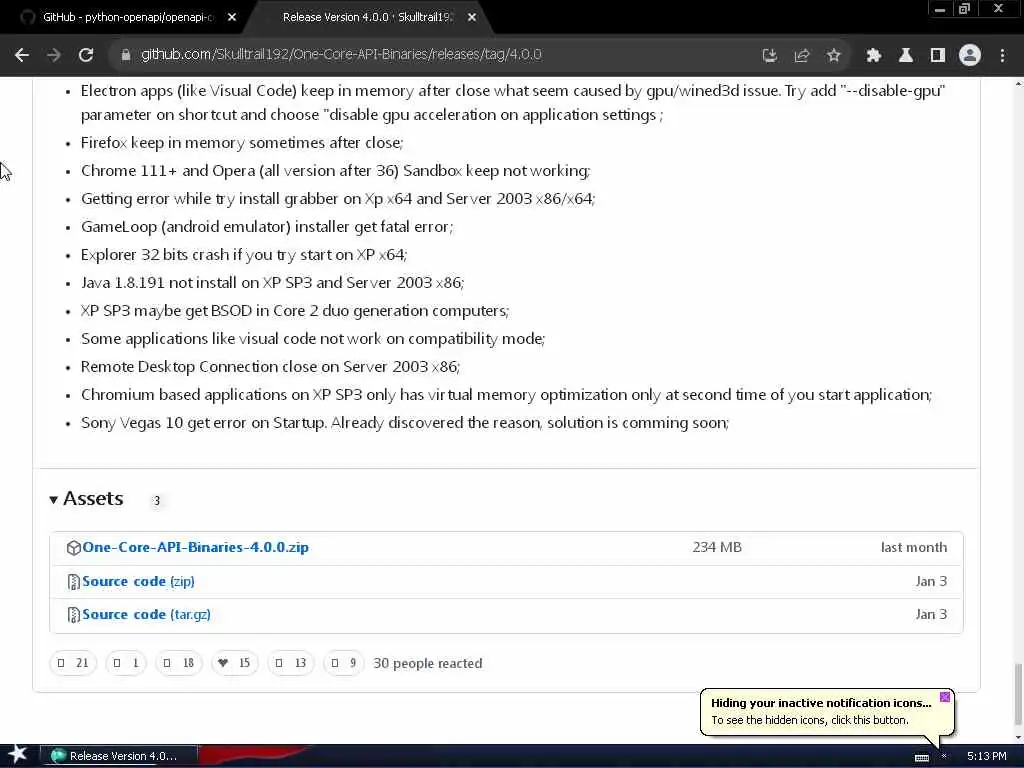Screen dimensions: 1024x768
Task: Click file icon beside Source code zip
Action: point(73,581)
